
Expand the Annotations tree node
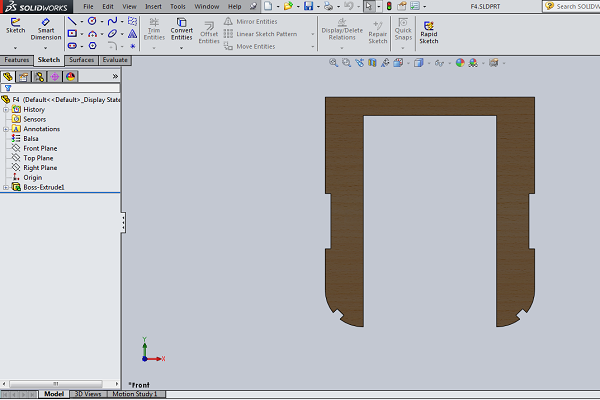[6, 129]
